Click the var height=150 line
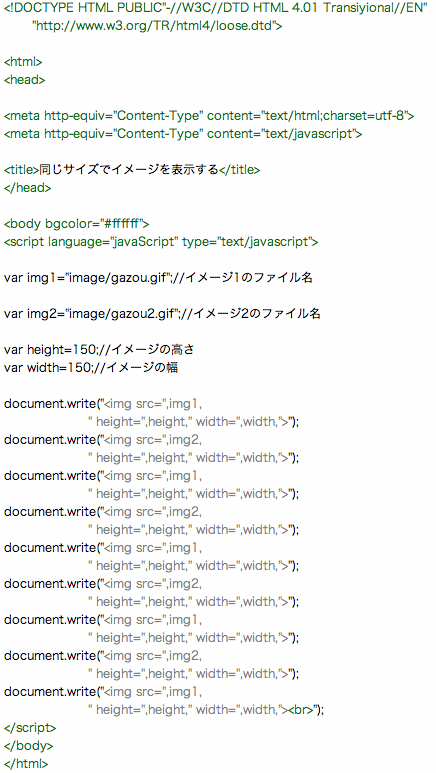 tap(99, 350)
